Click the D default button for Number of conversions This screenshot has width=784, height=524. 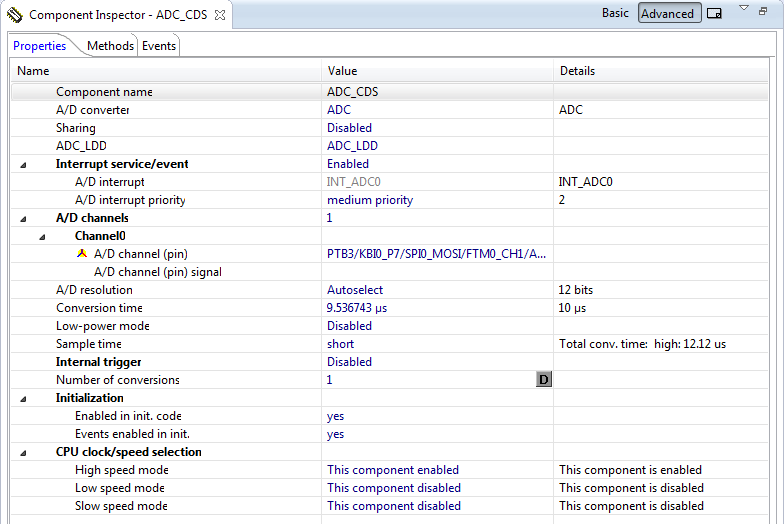click(x=544, y=380)
